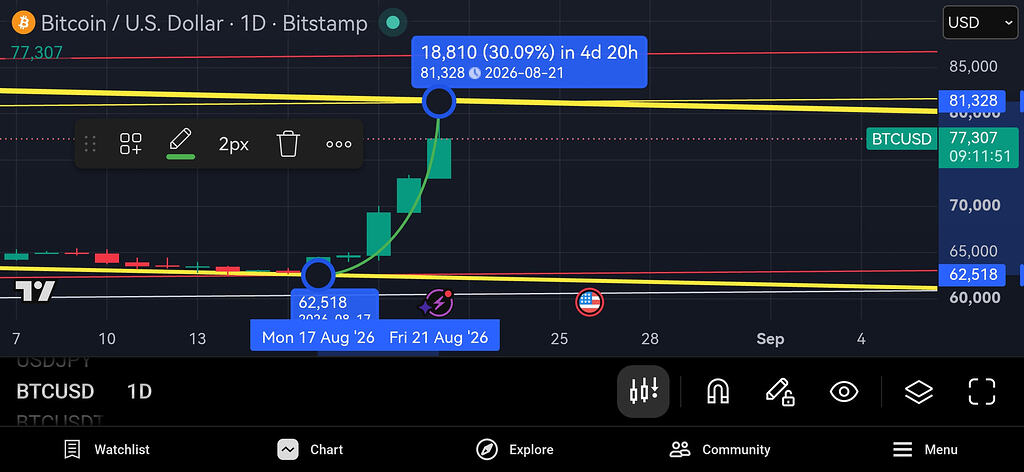Tap the BTCUSD price label tag
The height and width of the screenshot is (472, 1024).
point(901,138)
